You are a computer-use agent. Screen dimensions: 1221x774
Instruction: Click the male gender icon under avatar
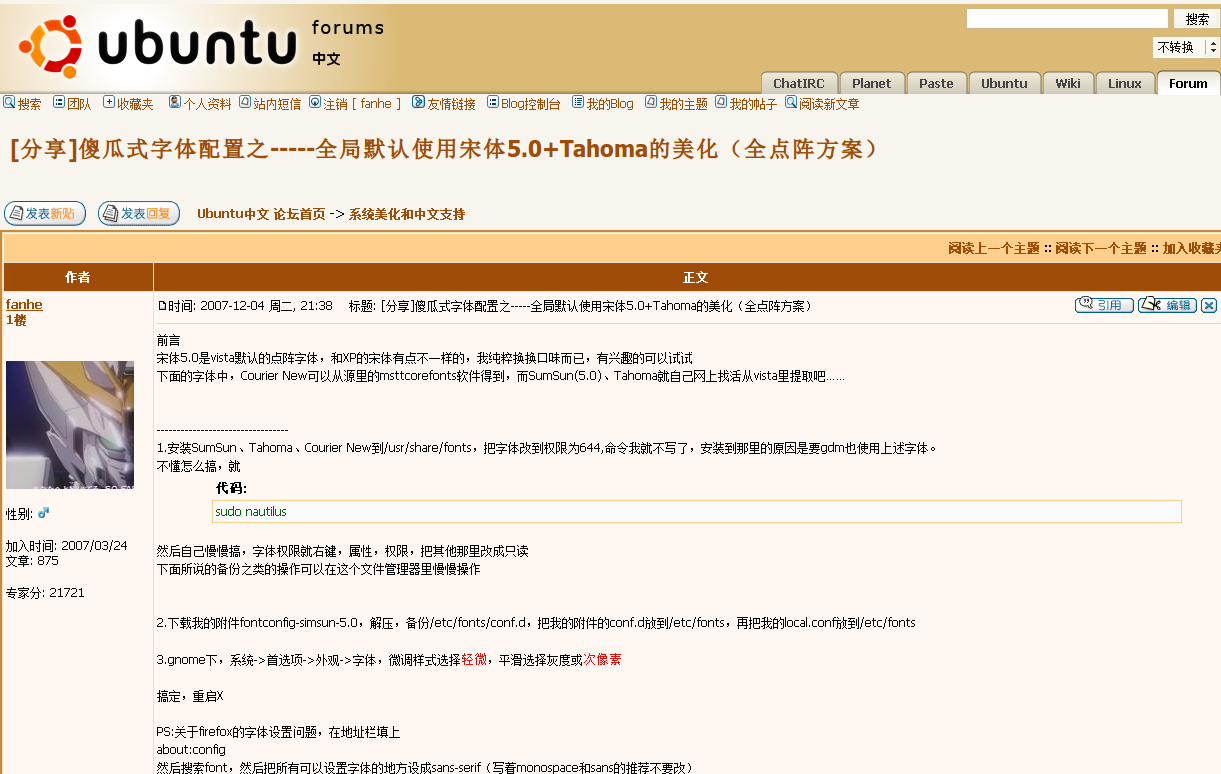pos(43,513)
